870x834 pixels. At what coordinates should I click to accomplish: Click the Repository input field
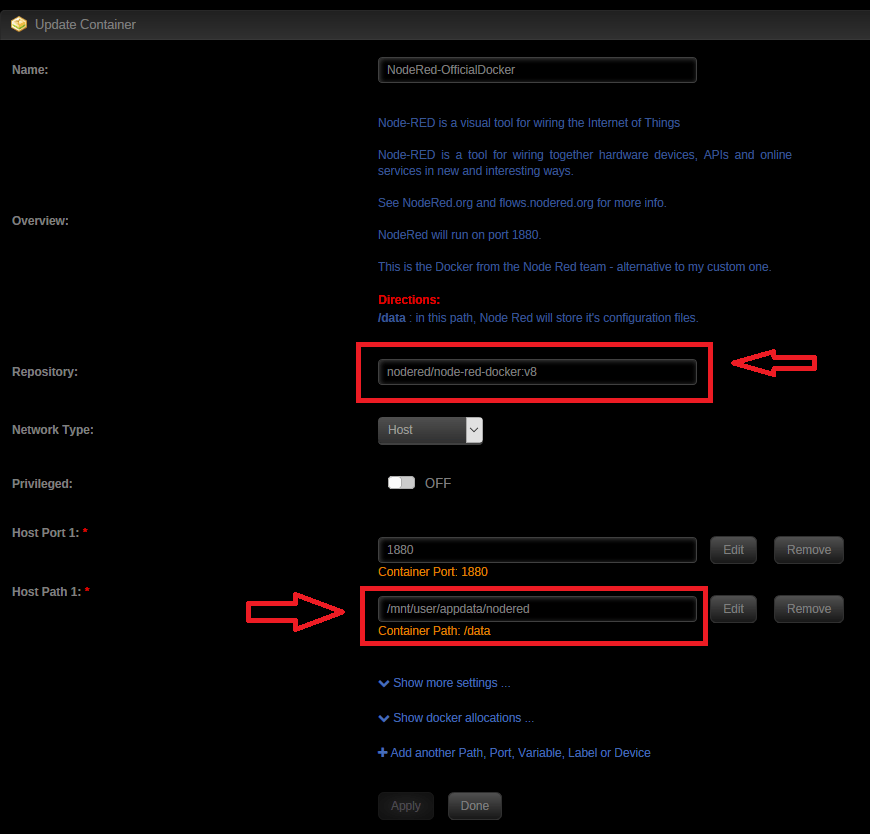[537, 372]
